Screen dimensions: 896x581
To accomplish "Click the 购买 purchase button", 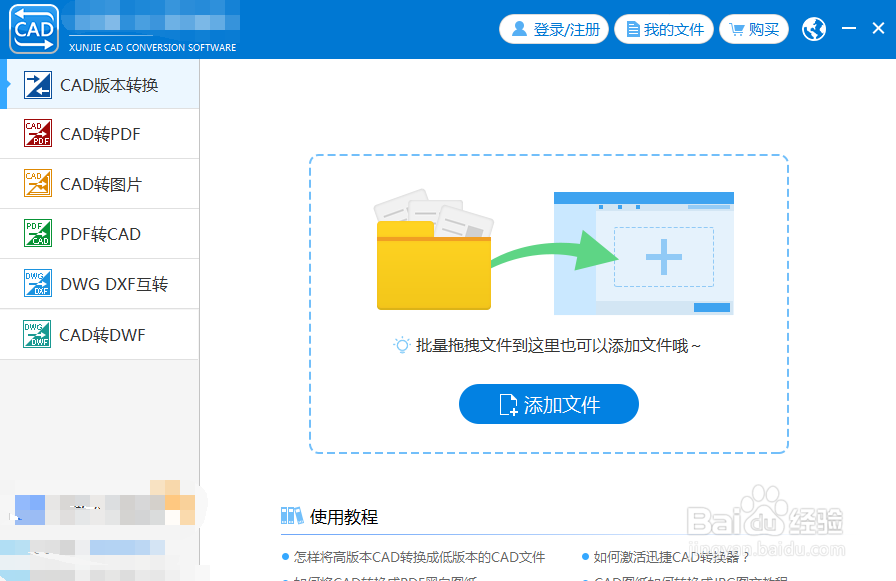I will point(754,29).
